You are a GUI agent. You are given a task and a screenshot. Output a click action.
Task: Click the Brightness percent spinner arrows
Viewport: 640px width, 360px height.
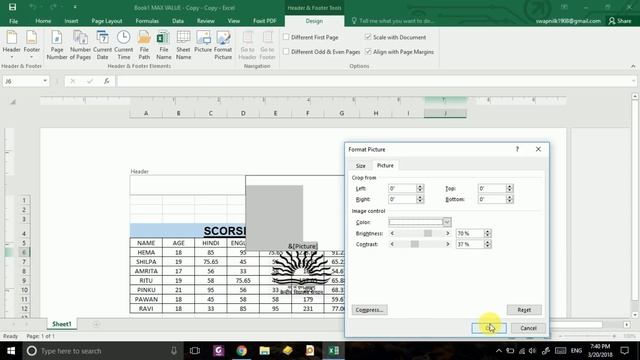pyautogui.click(x=487, y=233)
